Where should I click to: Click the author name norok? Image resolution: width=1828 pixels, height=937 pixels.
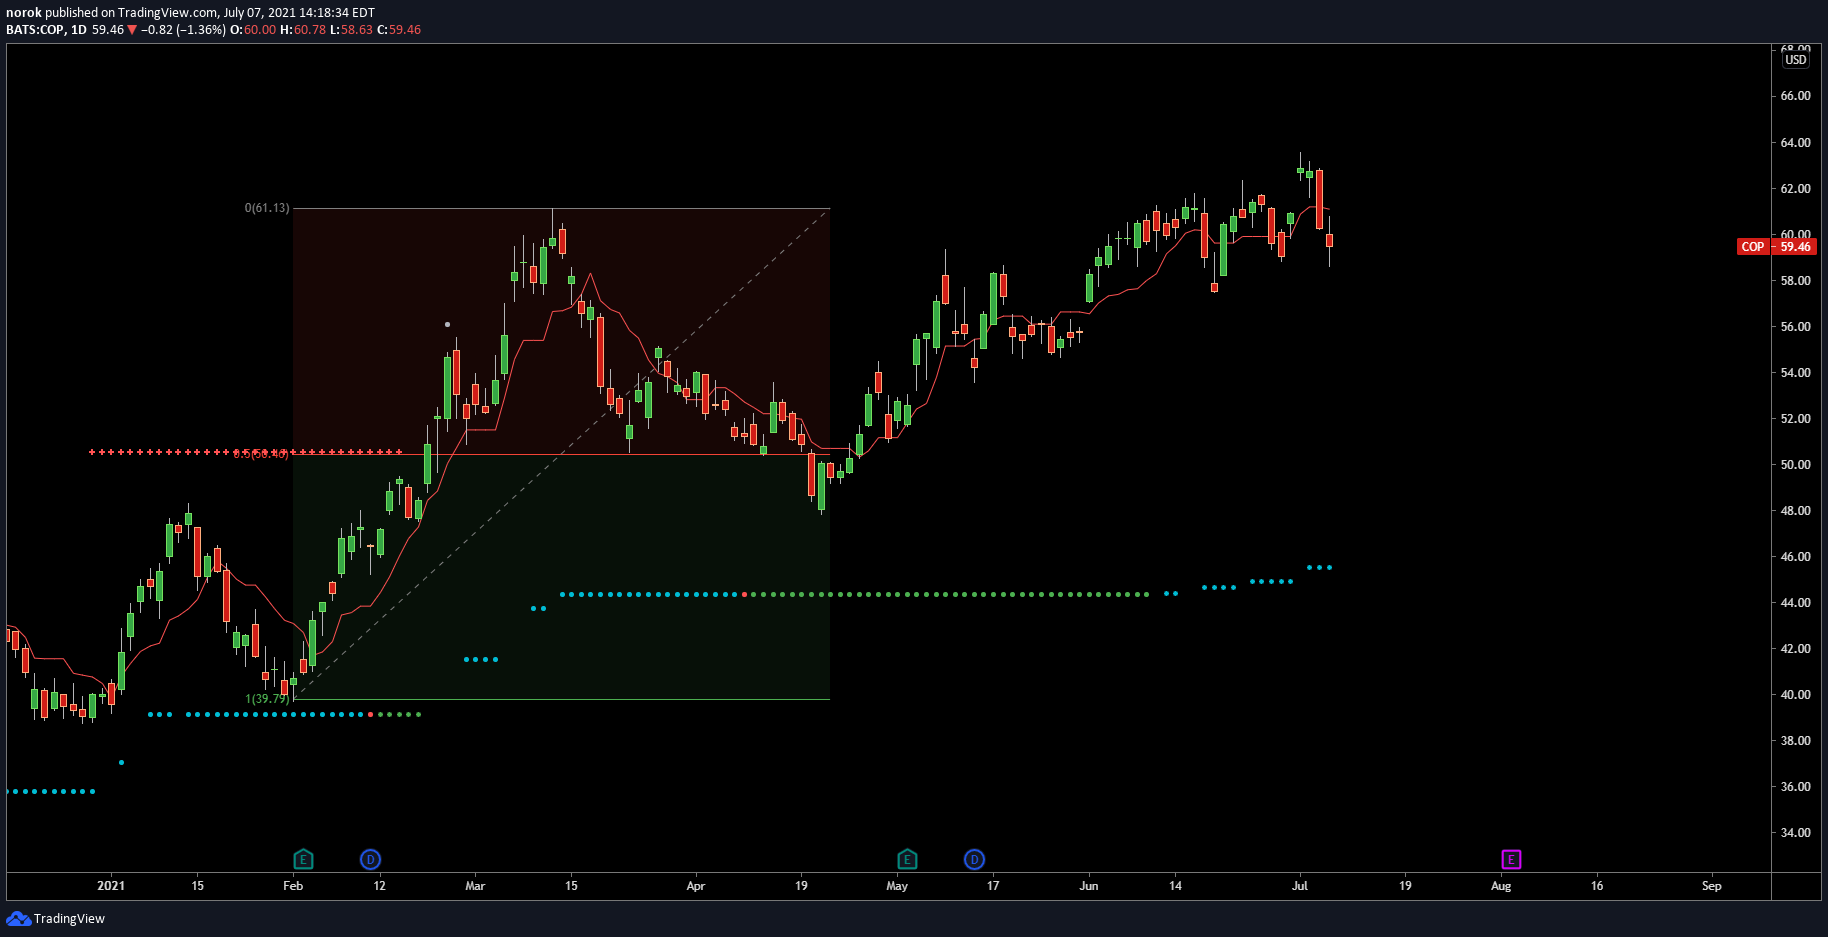point(24,13)
